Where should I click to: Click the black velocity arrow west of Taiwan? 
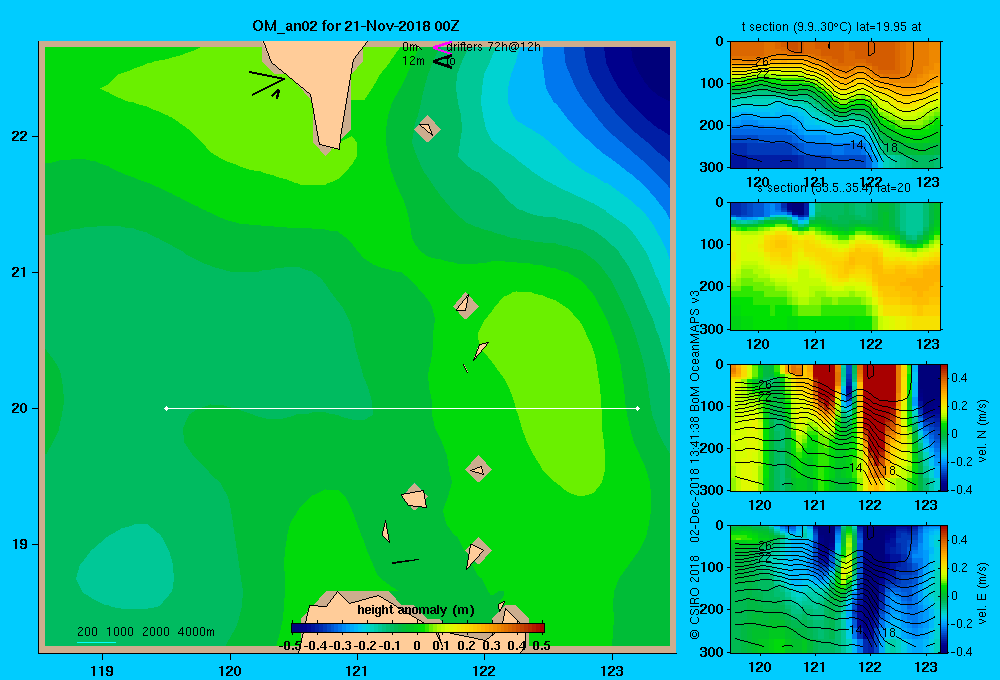tap(267, 84)
